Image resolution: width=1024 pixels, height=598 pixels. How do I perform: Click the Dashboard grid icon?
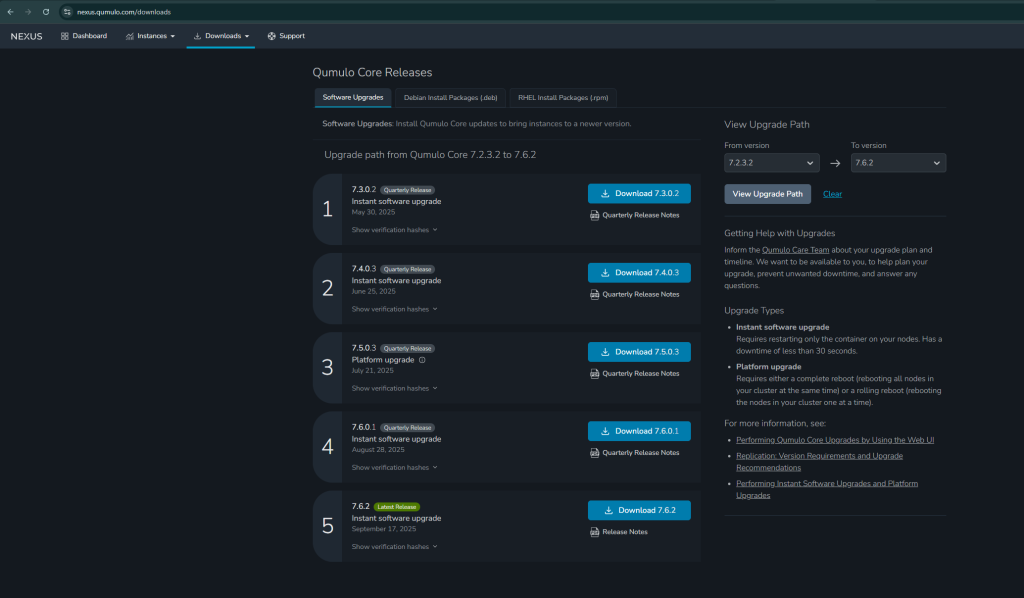point(65,36)
